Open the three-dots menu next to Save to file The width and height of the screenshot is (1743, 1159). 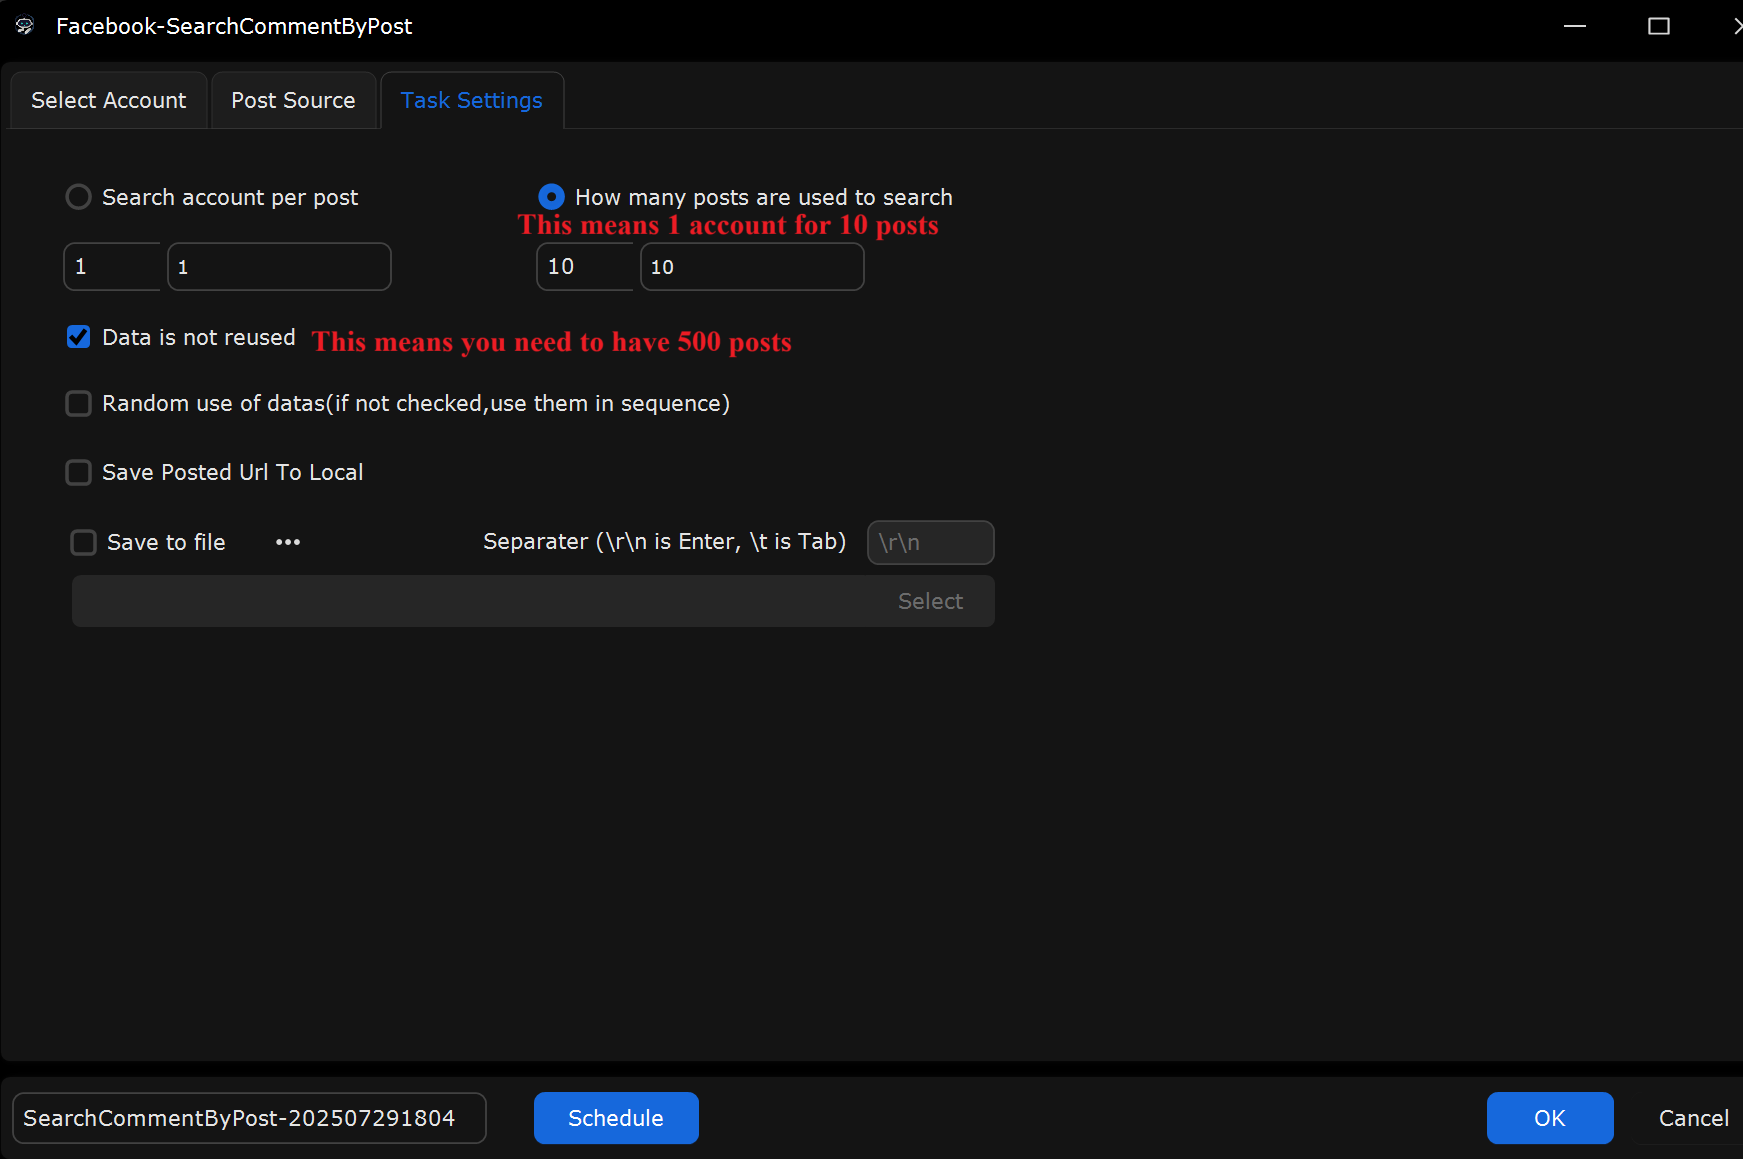288,542
